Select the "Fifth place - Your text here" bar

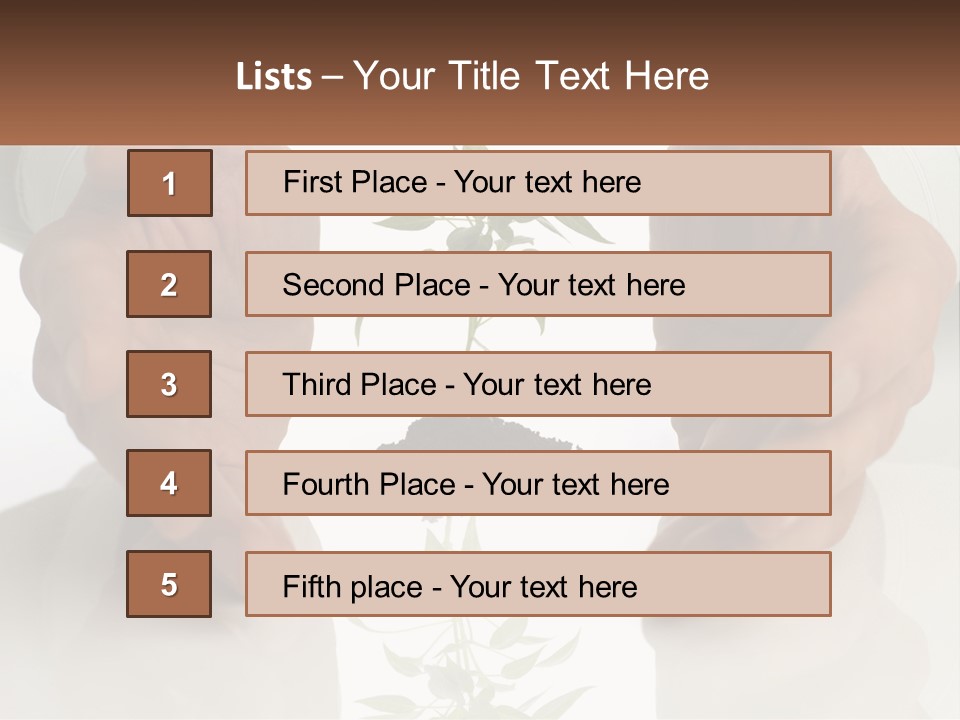click(538, 584)
